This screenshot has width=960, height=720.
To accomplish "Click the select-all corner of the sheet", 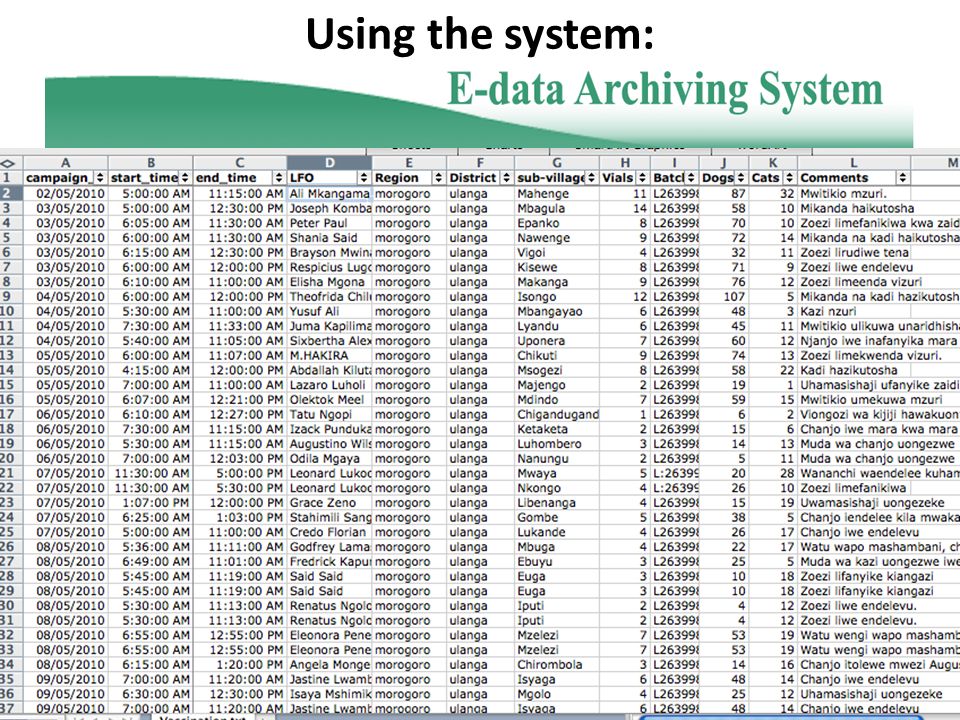I will (x=9, y=163).
